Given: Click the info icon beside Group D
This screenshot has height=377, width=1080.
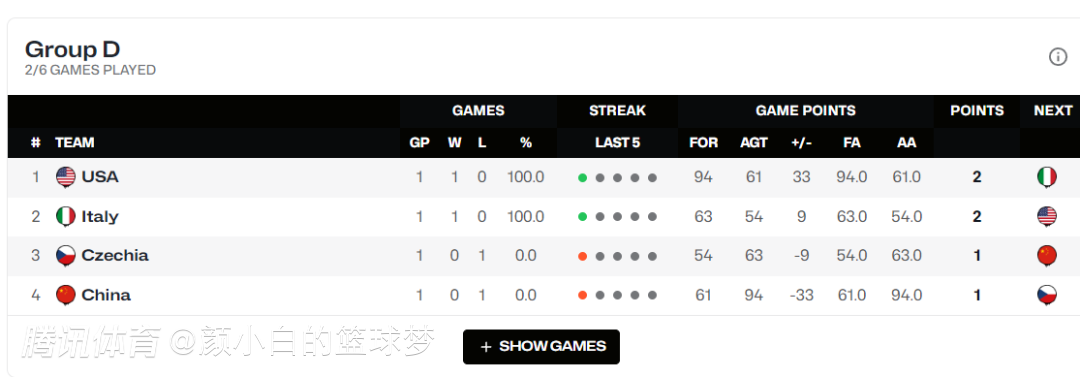Looking at the screenshot, I should (x=1057, y=57).
